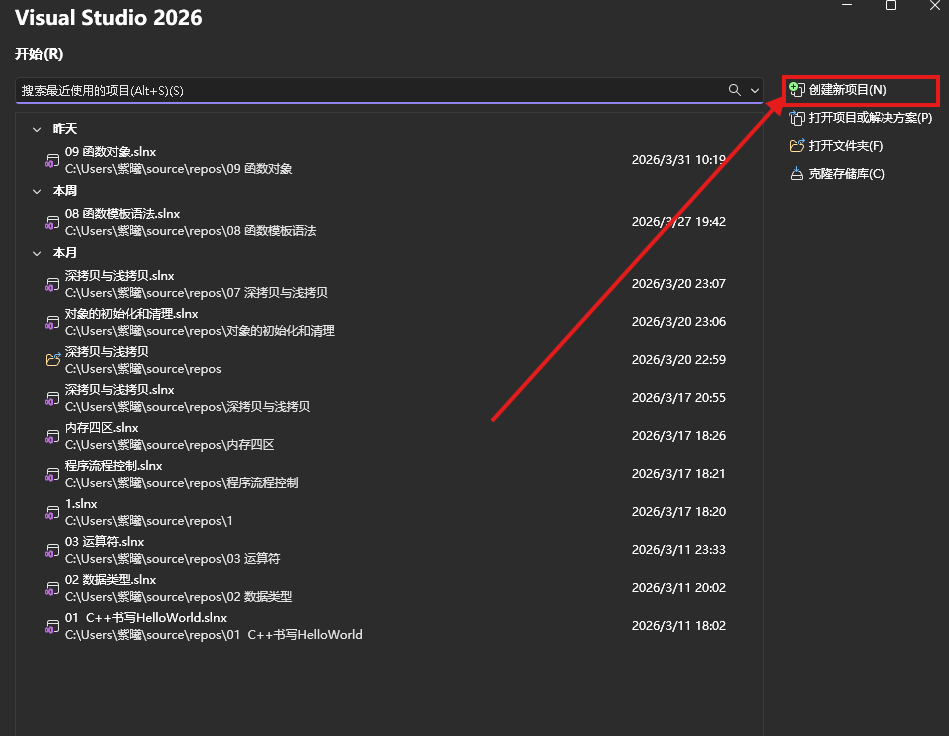Click the magnifier search icon in search box

[x=735, y=90]
